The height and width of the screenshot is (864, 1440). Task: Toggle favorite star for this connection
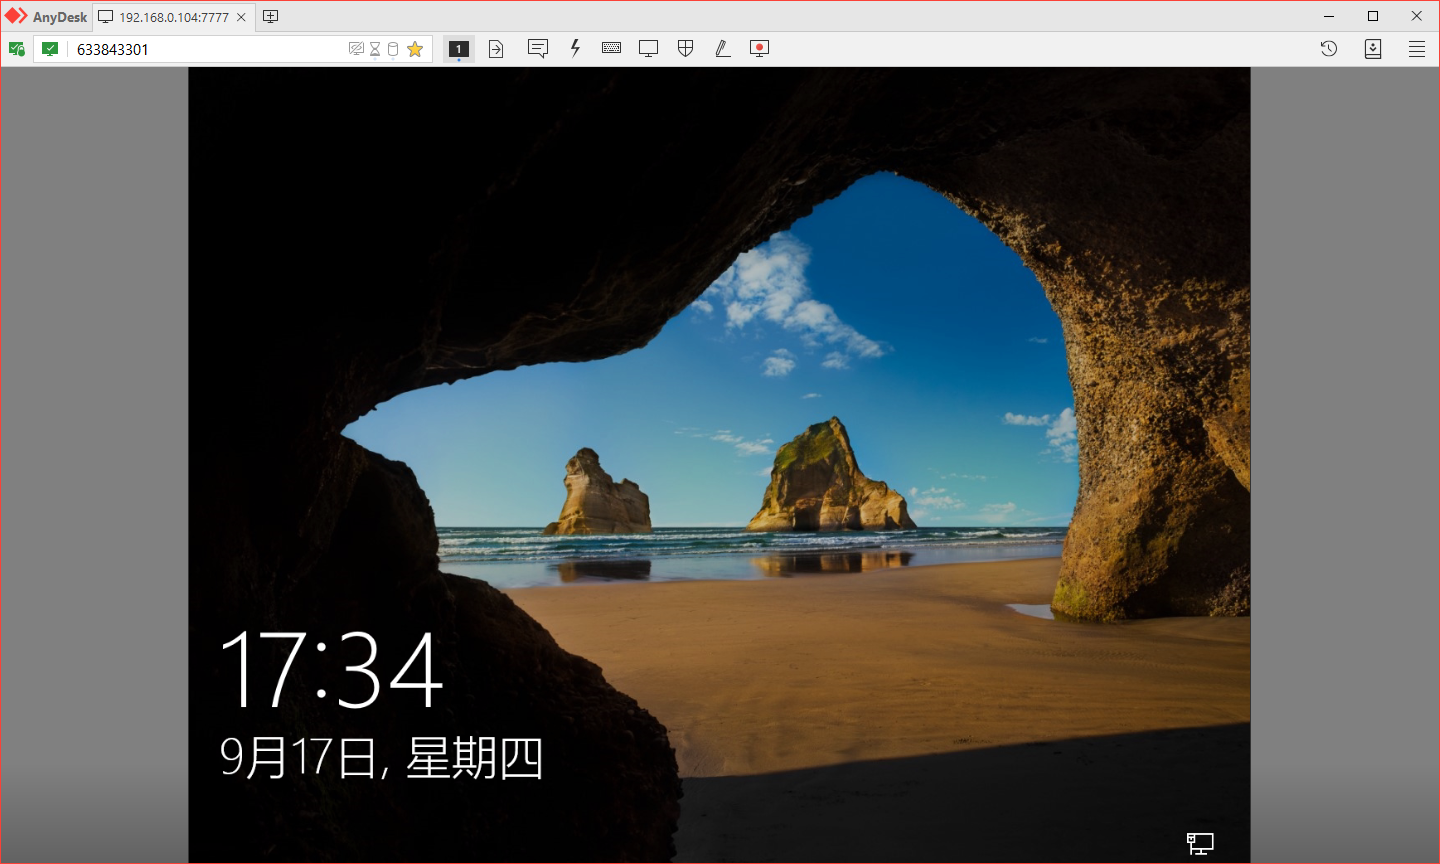pyautogui.click(x=414, y=48)
